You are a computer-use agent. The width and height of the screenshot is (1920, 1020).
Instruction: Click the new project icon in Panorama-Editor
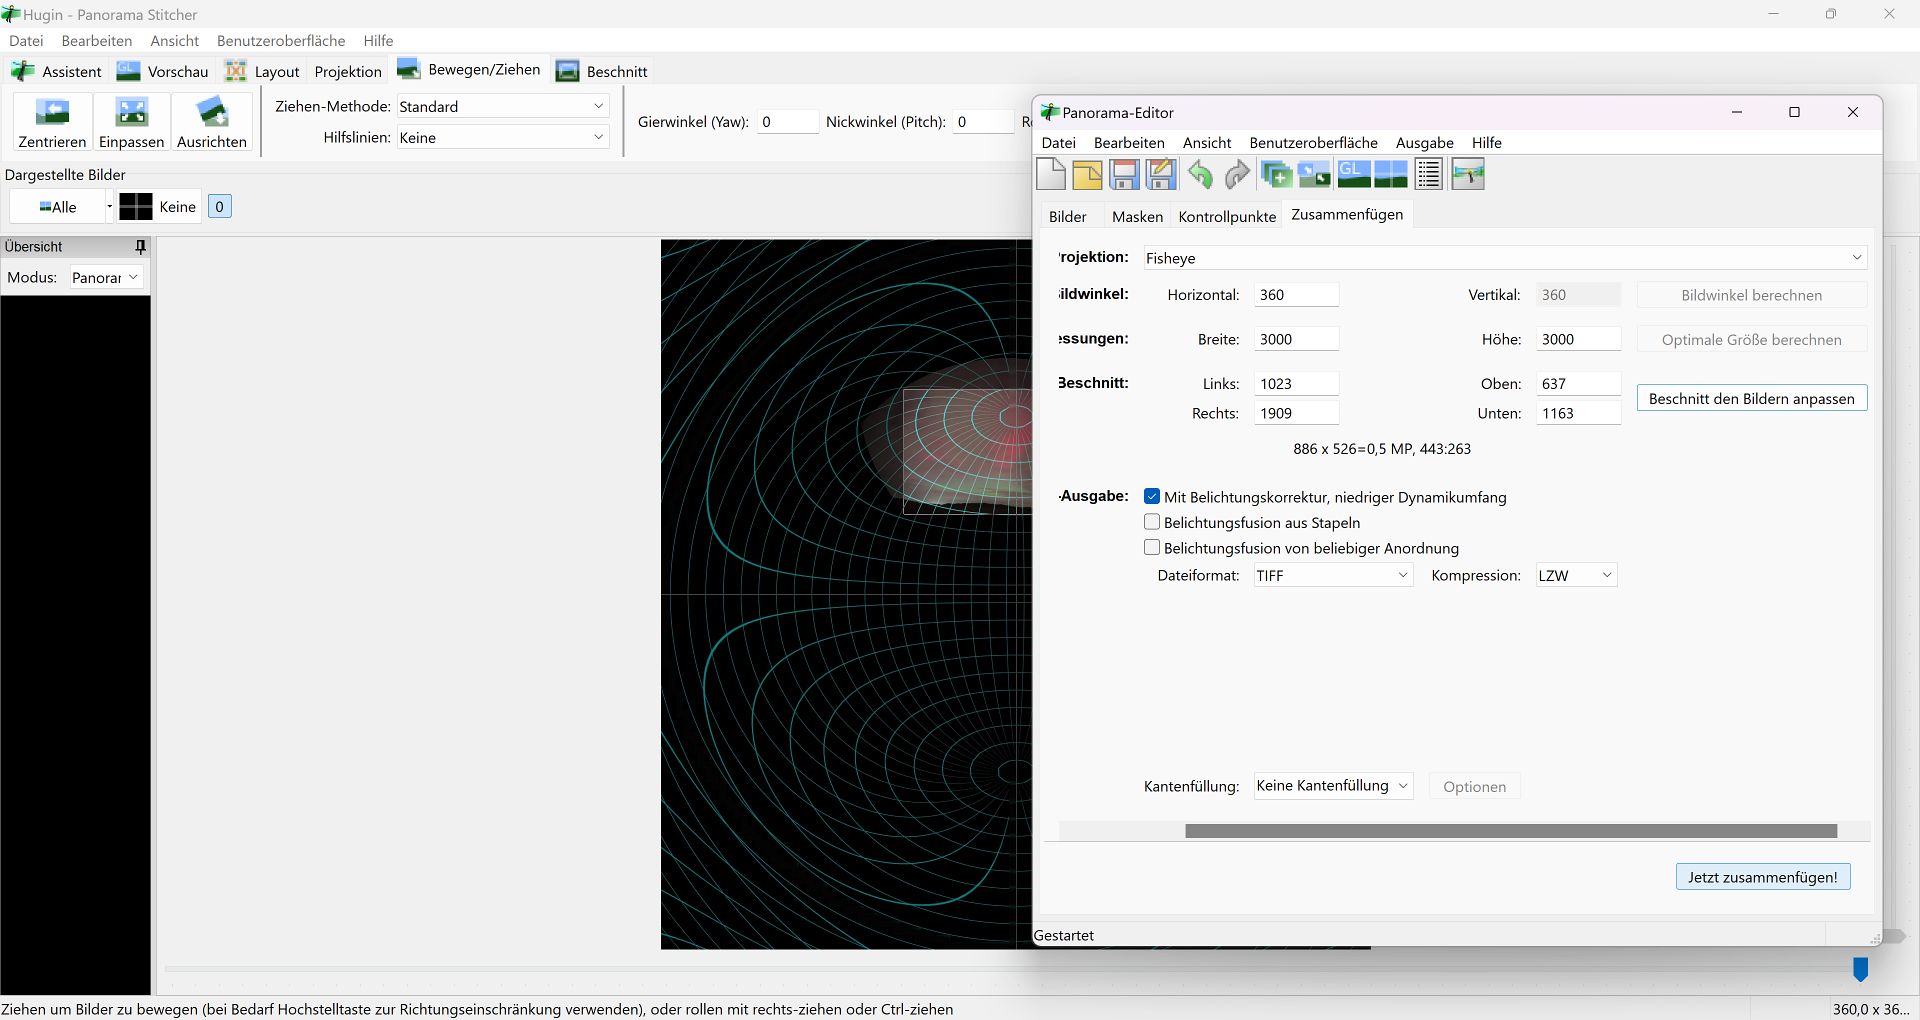pyautogui.click(x=1051, y=175)
